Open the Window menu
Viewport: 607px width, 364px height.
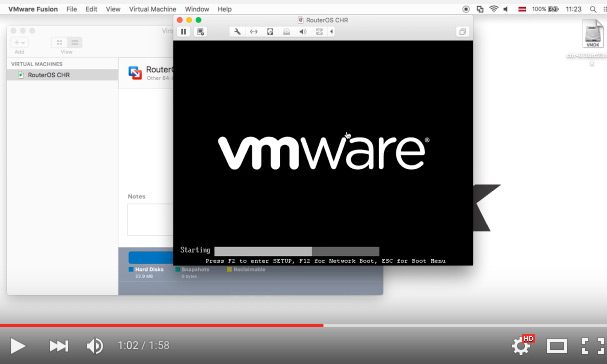[x=197, y=9]
